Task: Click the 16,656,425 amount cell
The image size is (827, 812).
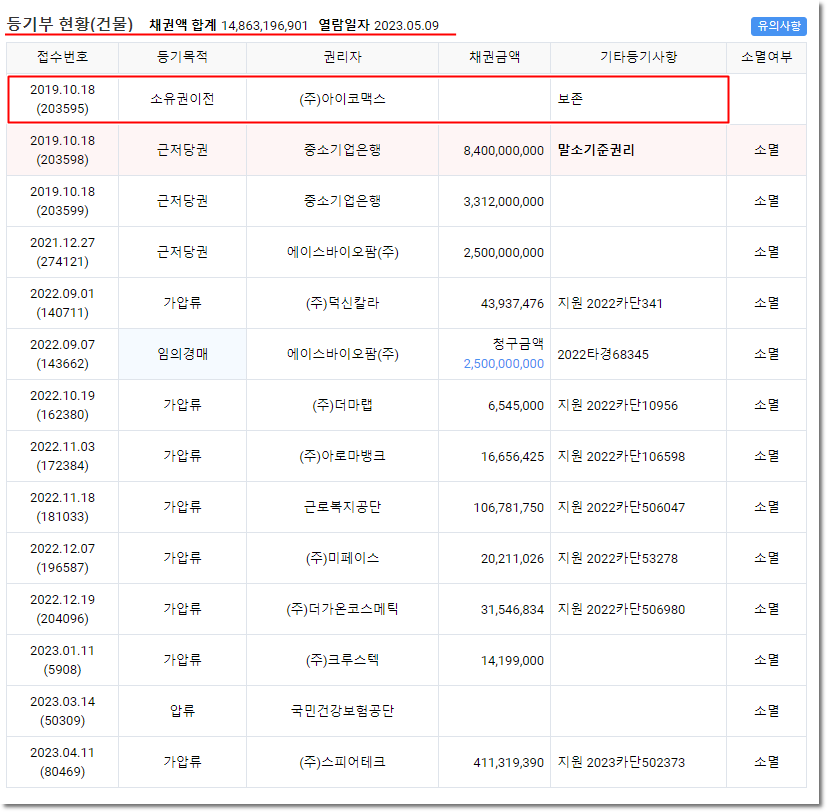Action: coord(494,456)
